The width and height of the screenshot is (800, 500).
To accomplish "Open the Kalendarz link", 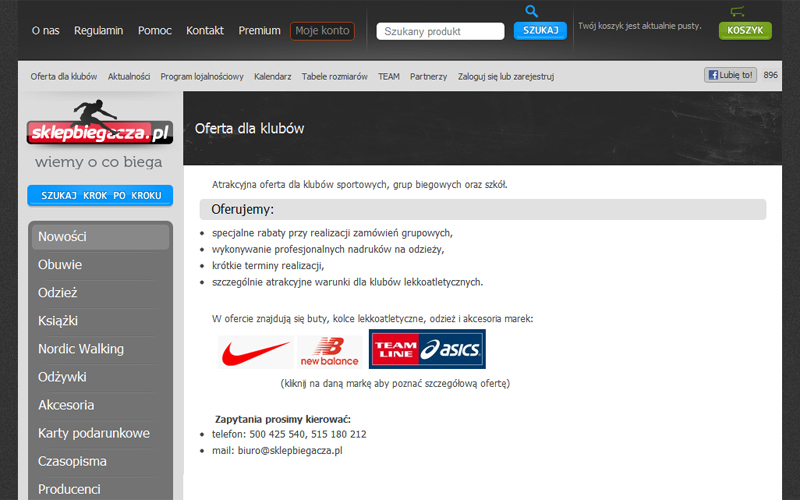I will click(272, 77).
